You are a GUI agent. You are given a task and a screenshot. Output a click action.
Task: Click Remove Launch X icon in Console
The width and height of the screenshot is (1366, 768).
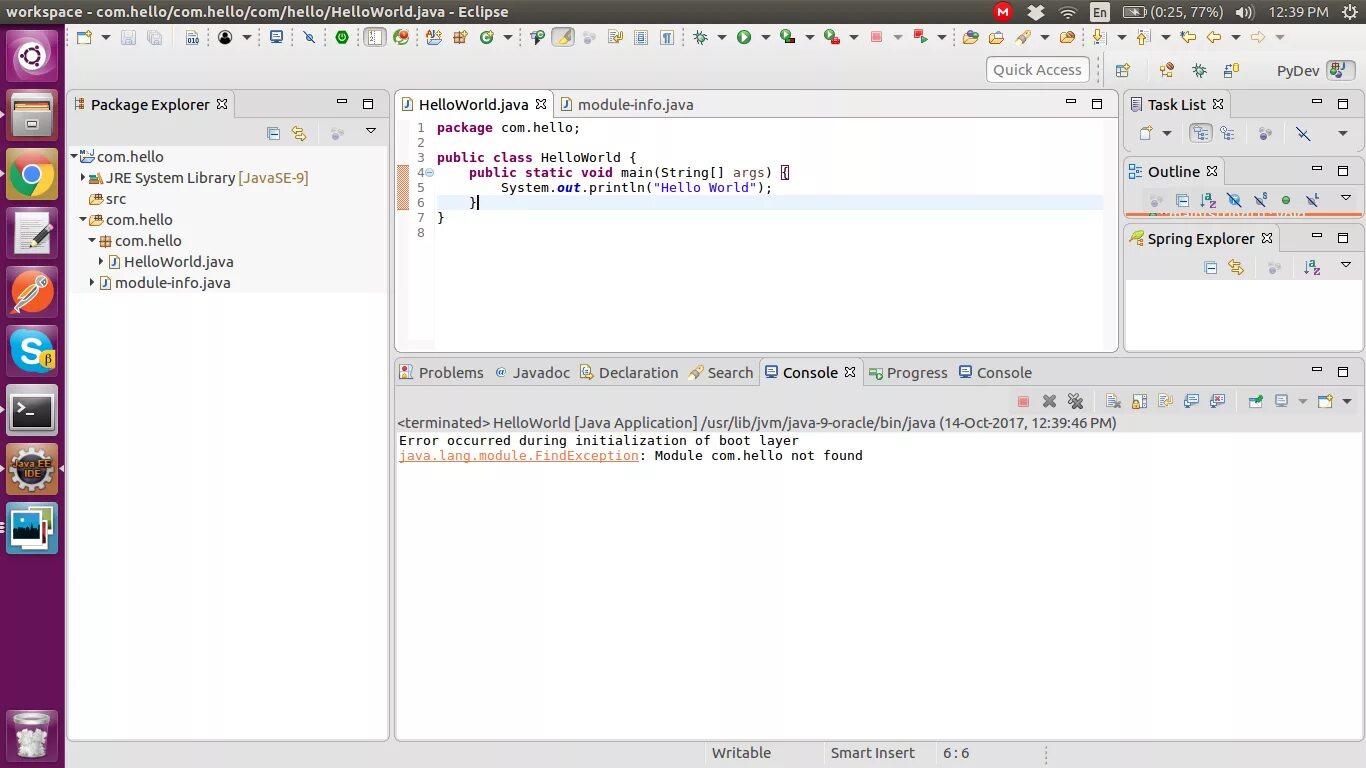1050,401
